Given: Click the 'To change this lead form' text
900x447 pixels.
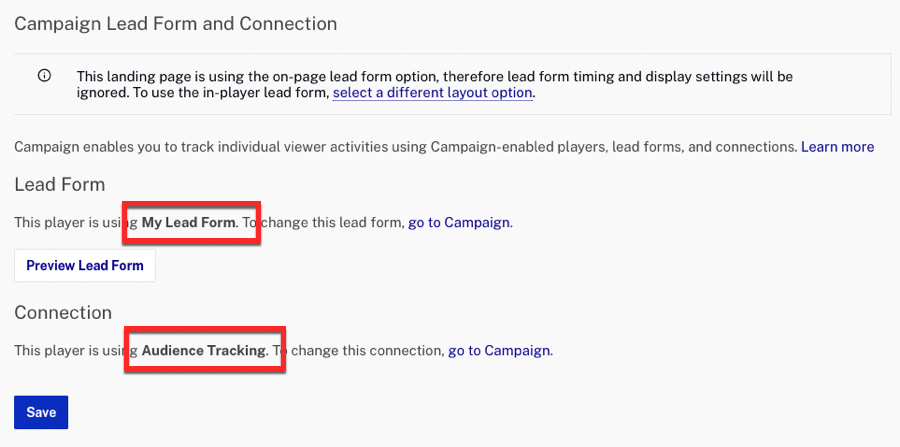Looking at the screenshot, I should (322, 223).
